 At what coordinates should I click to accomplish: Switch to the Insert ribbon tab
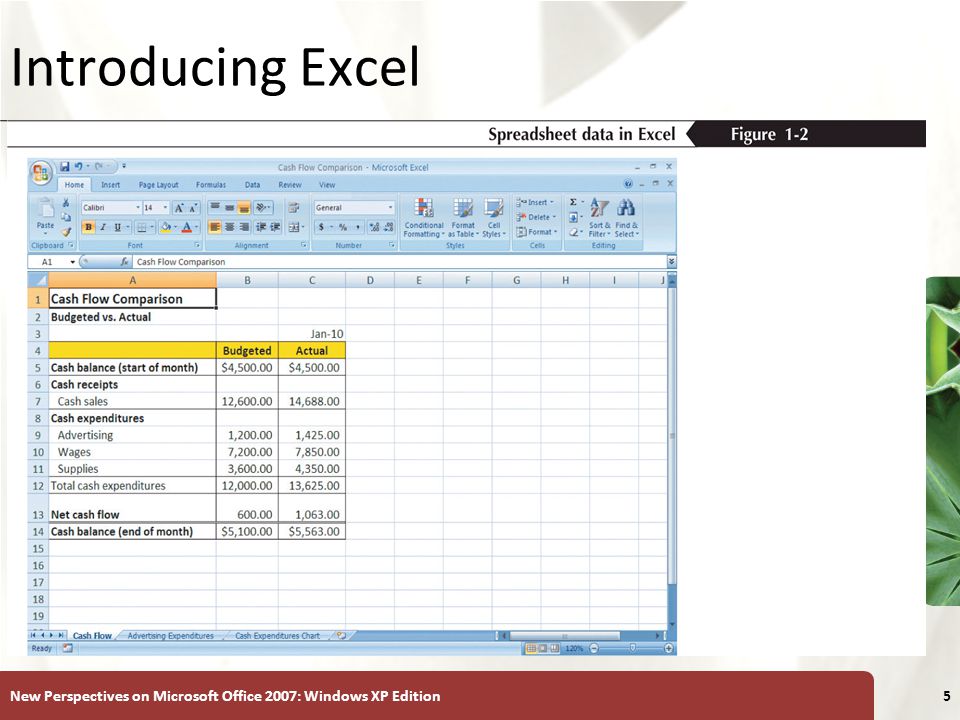tap(110, 185)
